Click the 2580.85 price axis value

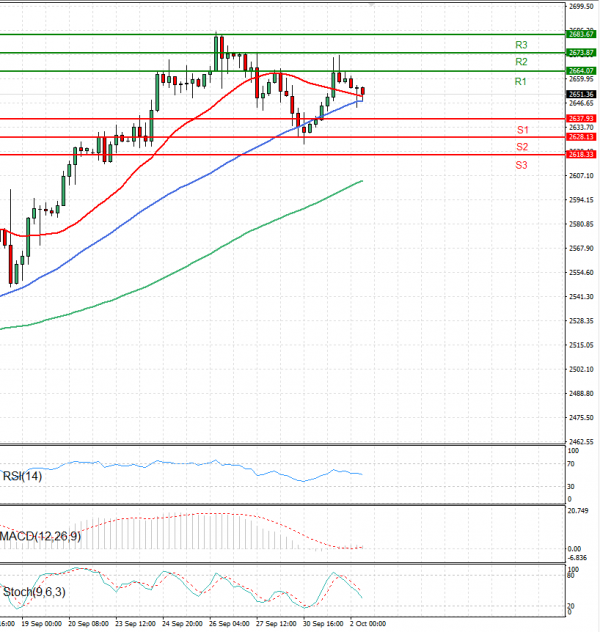(581, 224)
